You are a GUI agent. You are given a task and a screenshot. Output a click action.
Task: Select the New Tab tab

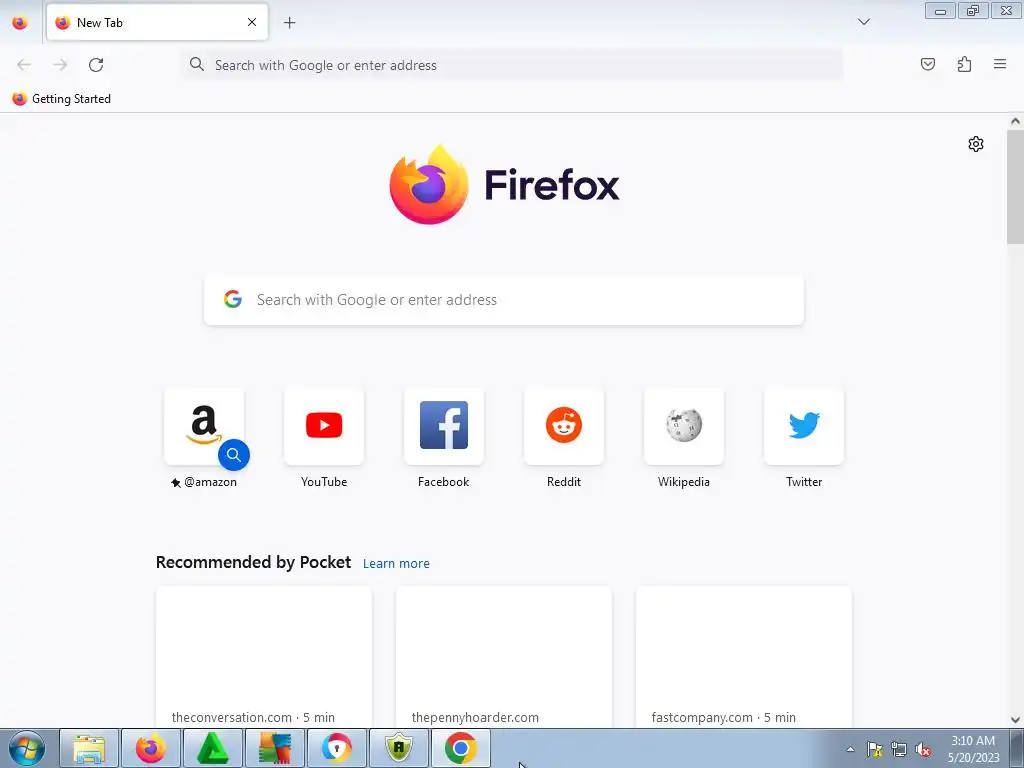point(157,22)
